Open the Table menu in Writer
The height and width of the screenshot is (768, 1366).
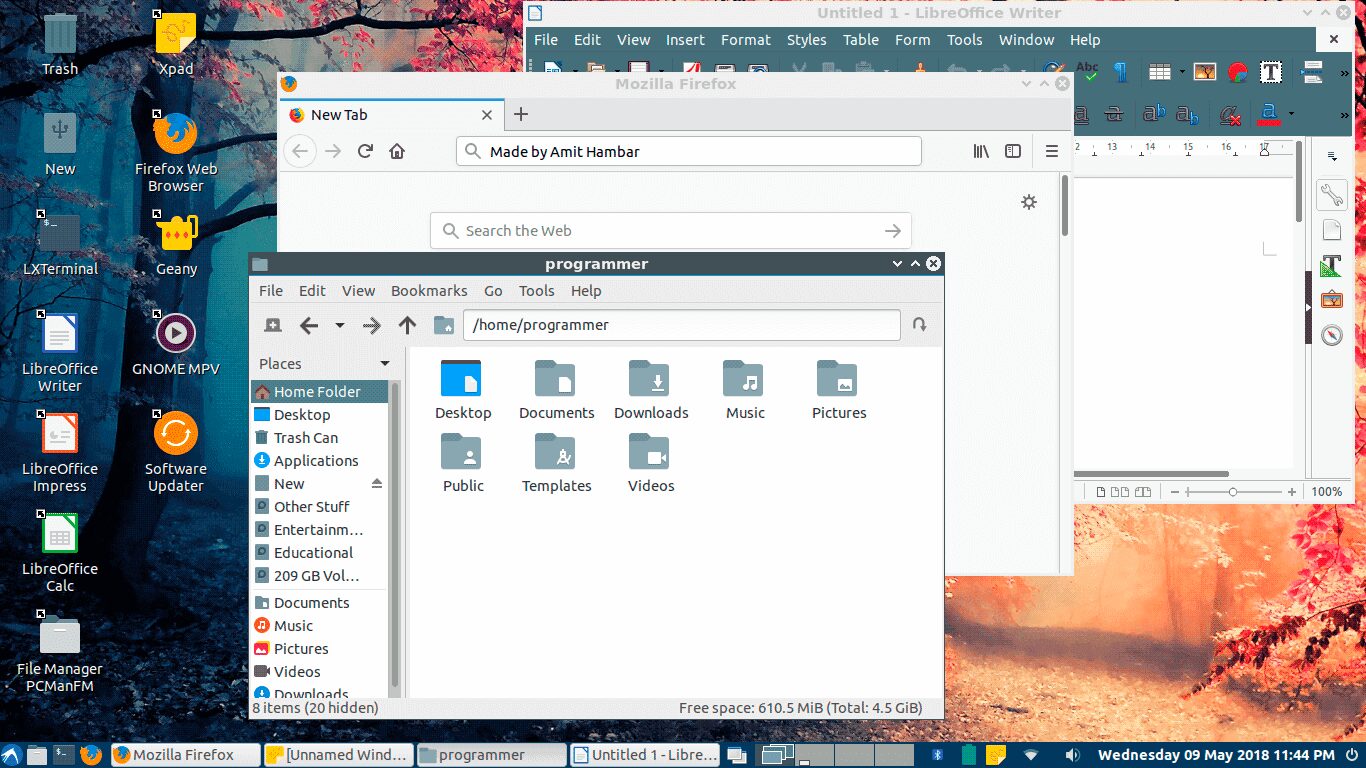point(860,40)
